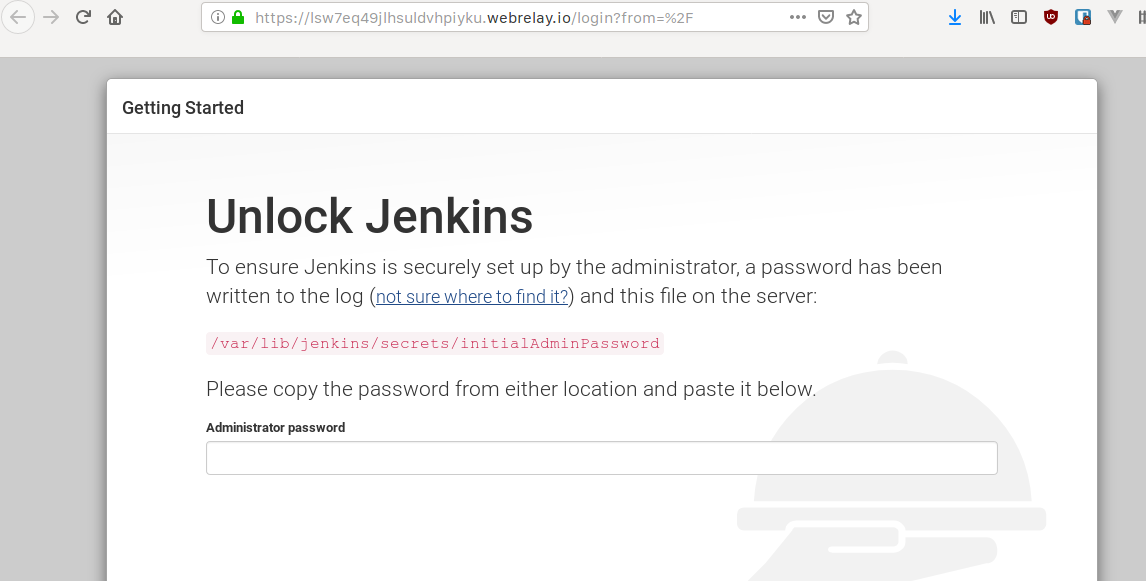This screenshot has width=1146, height=581.
Task: Click inside the Administrator password field
Action: point(600,457)
